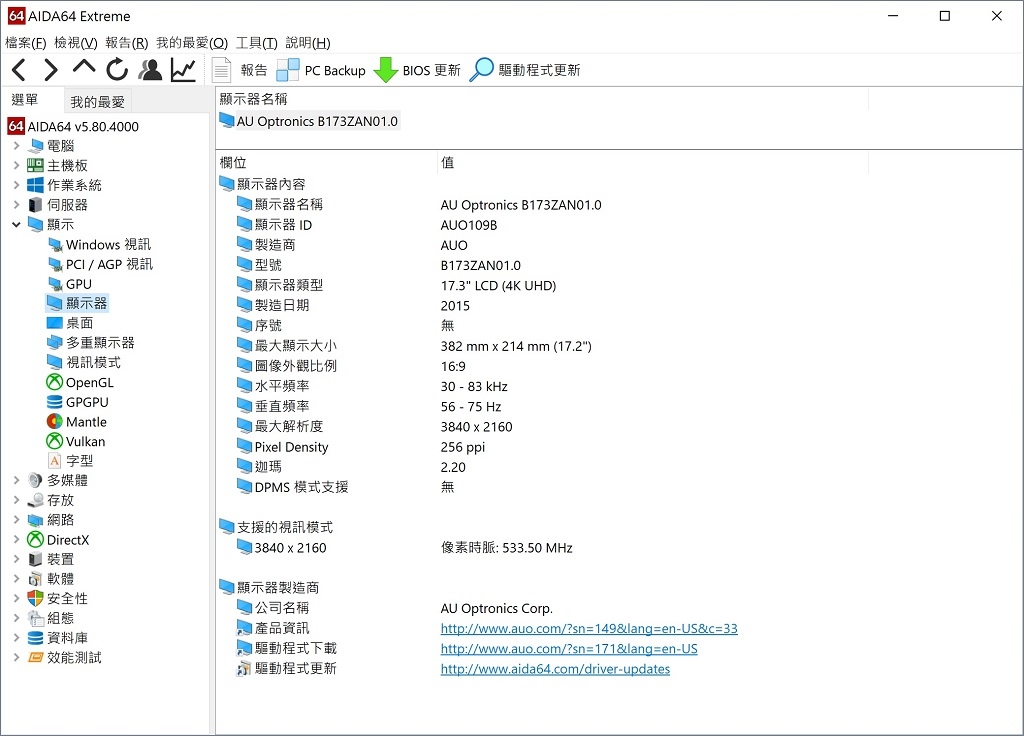1024x736 pixels.
Task: Click the 字型 font icon in tree
Action: point(55,460)
